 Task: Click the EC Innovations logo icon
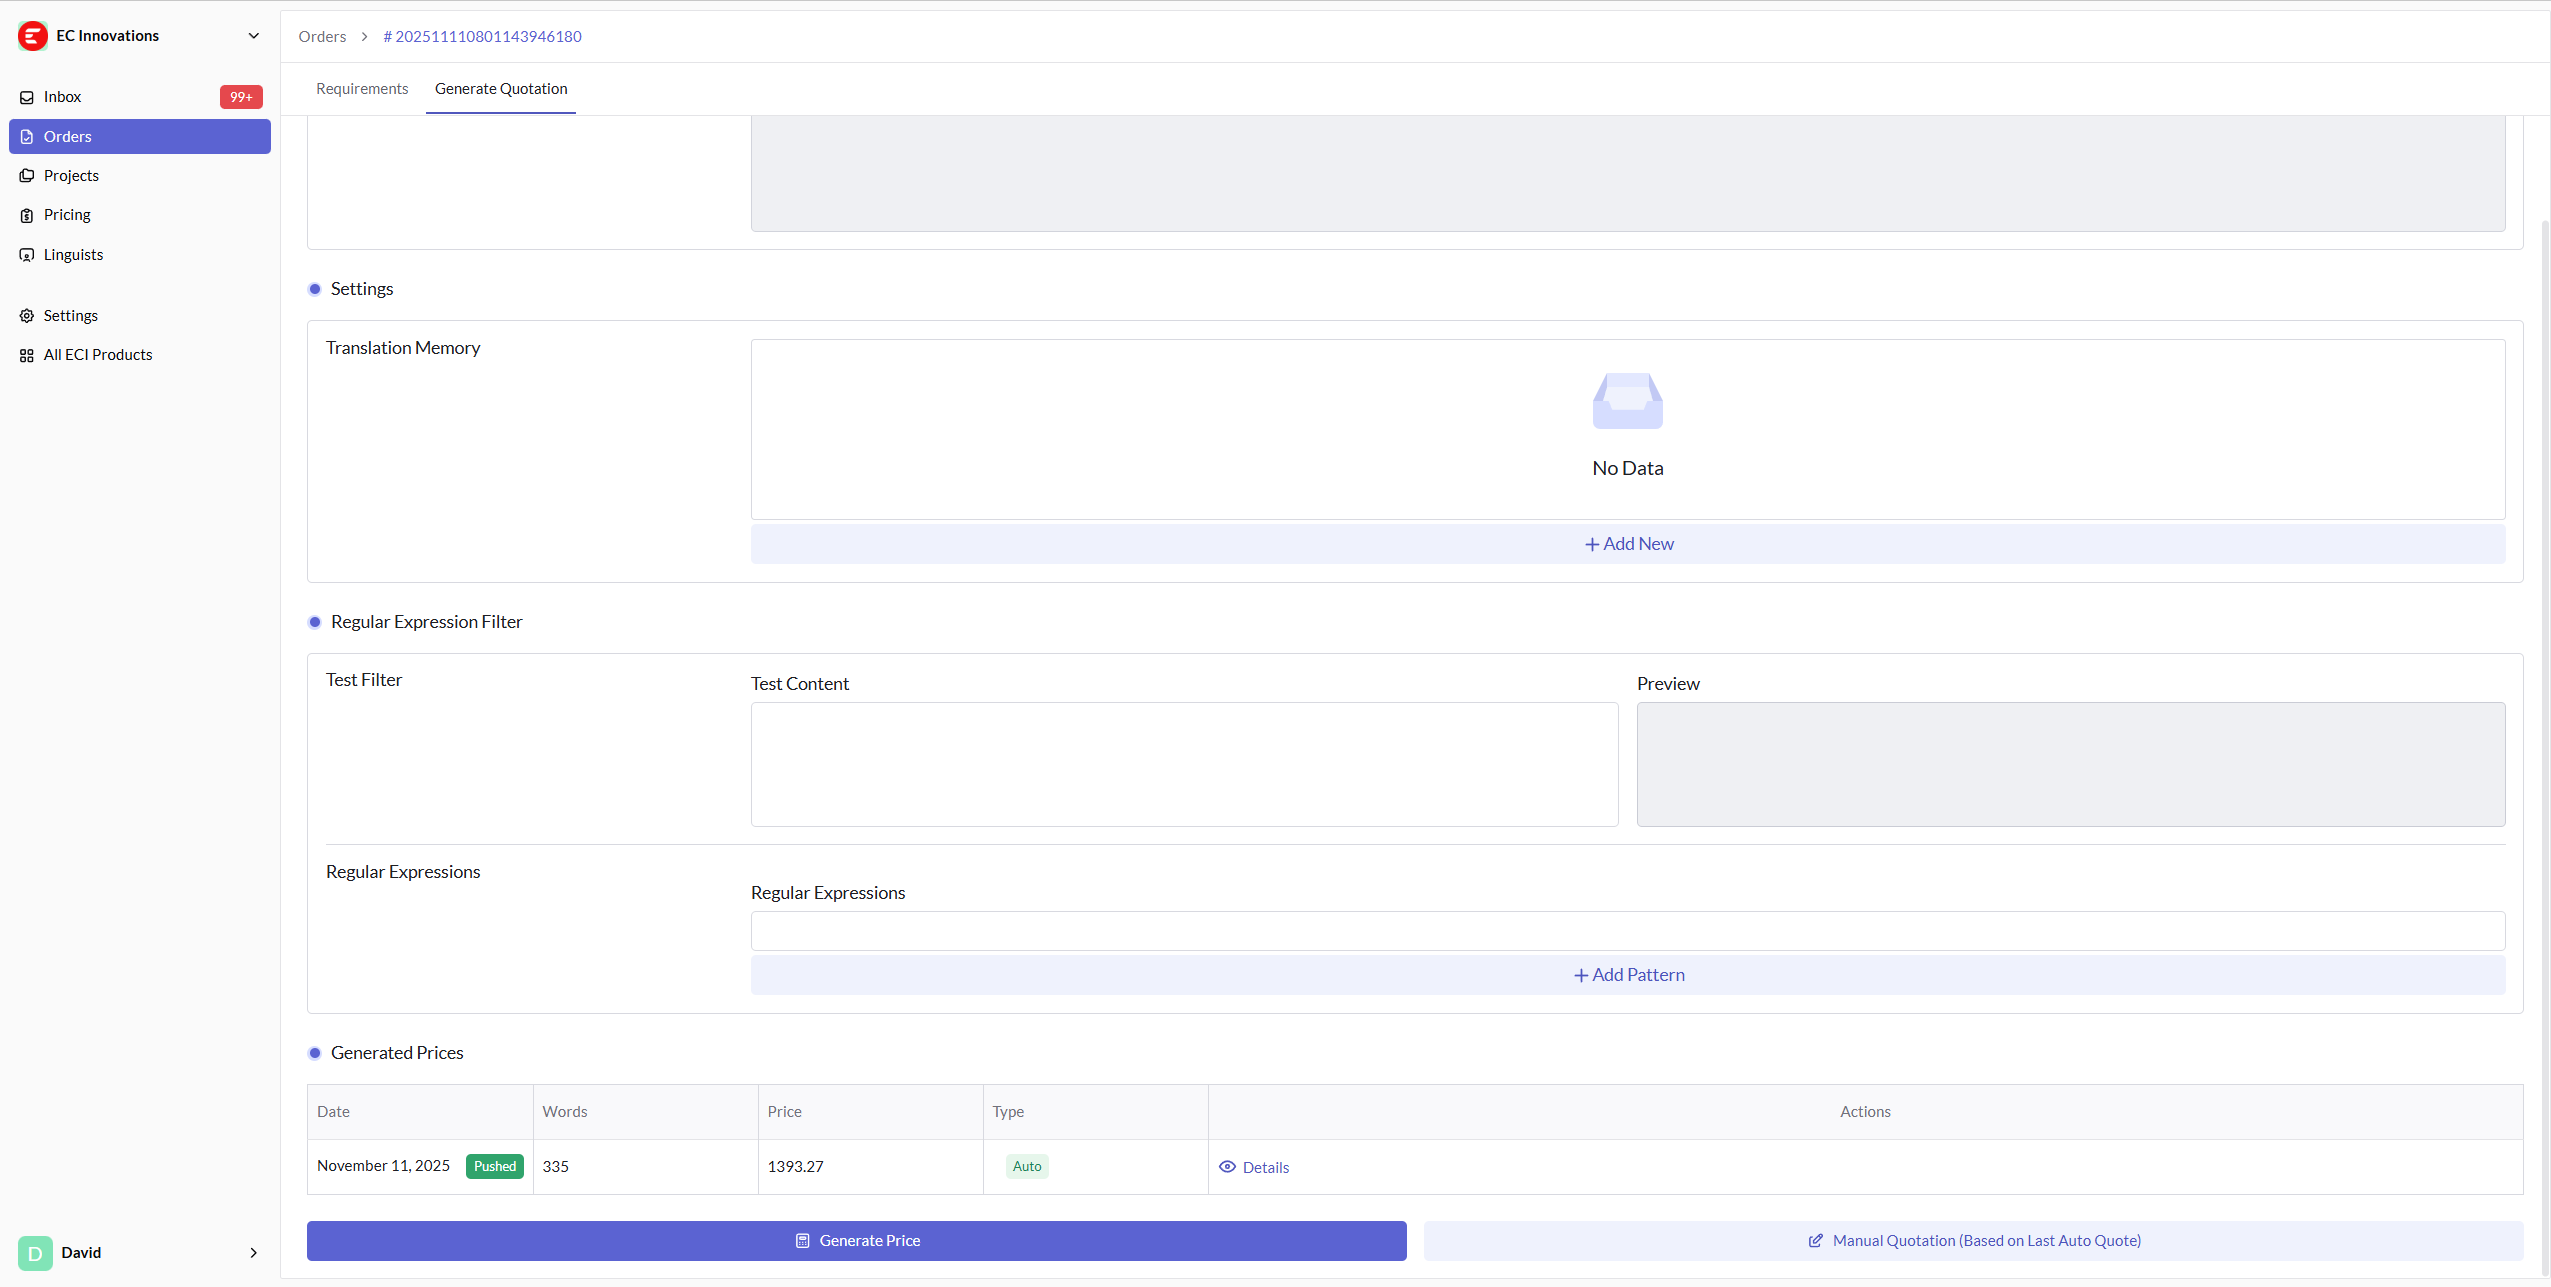coord(32,36)
